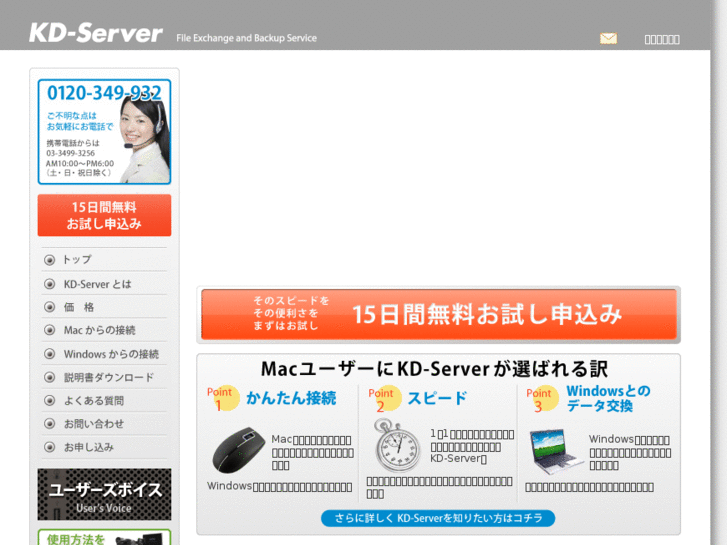Screen dimensions: 727x545
Task: Click the Point 1 badge
Action: click(223, 398)
